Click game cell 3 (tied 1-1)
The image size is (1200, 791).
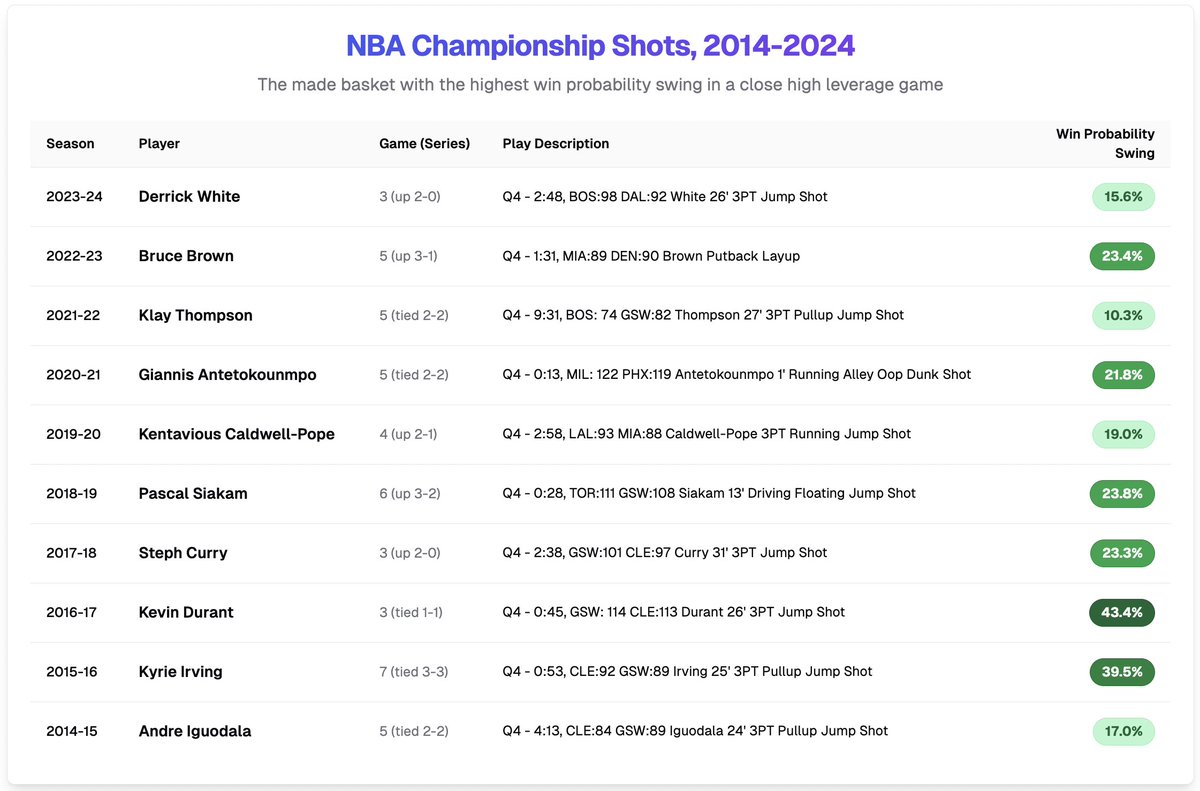click(413, 612)
